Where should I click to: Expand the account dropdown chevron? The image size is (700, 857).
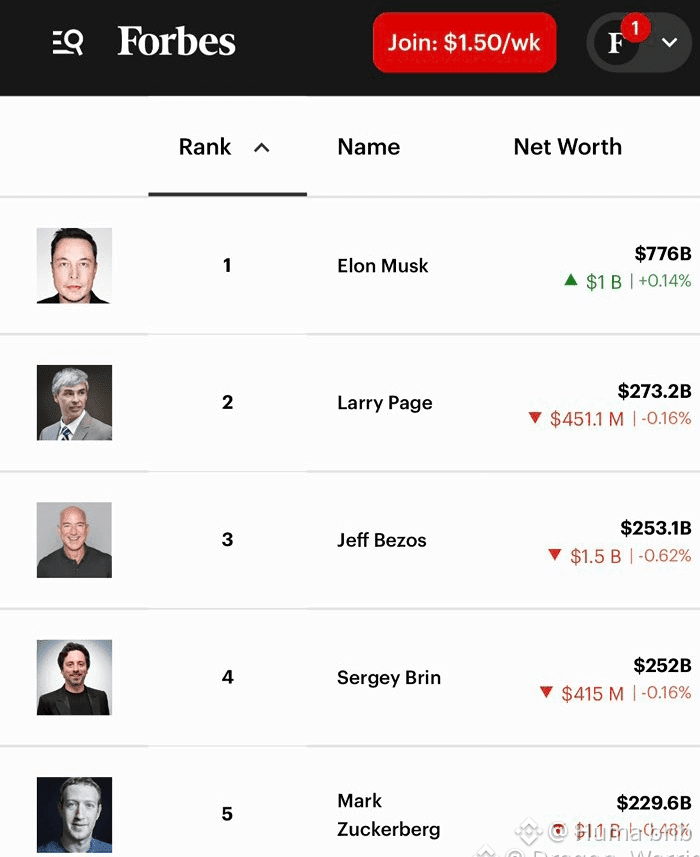pos(669,42)
